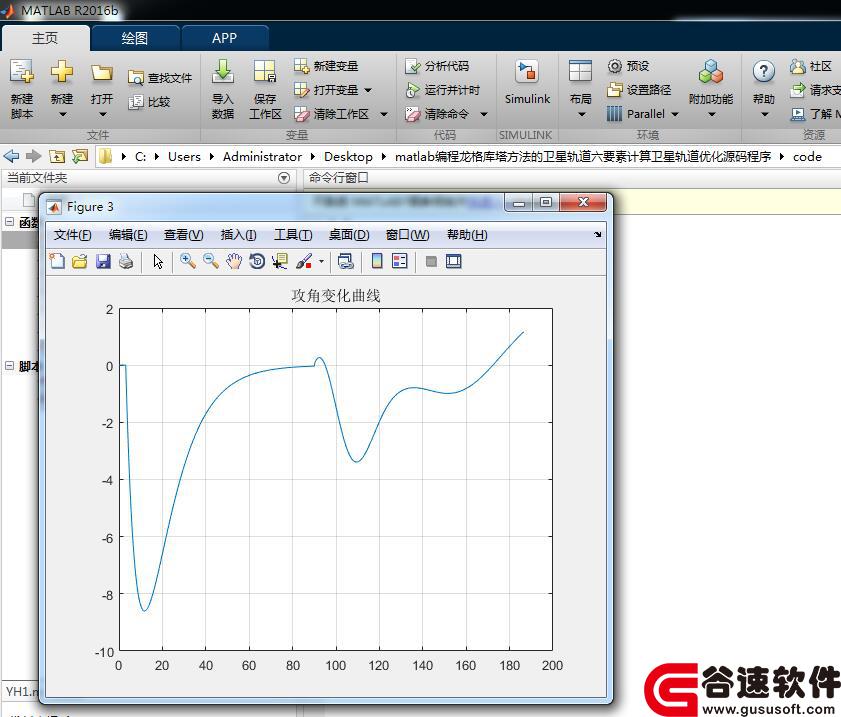Click 查找文件 in the ribbon

pyautogui.click(x=160, y=78)
